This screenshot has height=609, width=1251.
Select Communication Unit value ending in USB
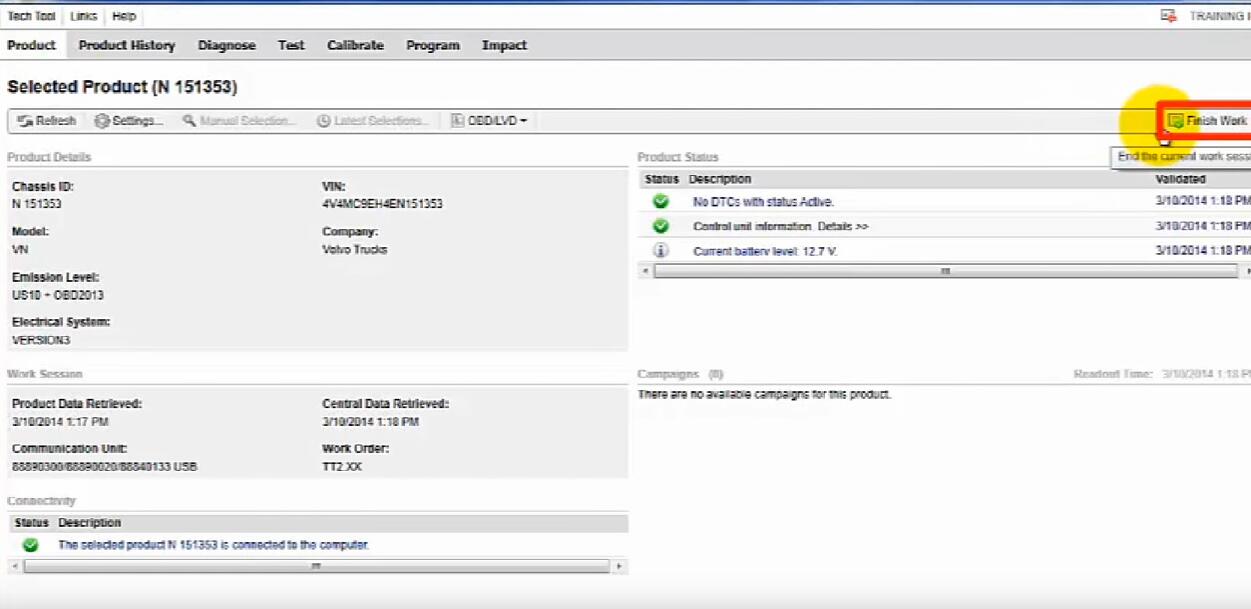click(x=104, y=467)
